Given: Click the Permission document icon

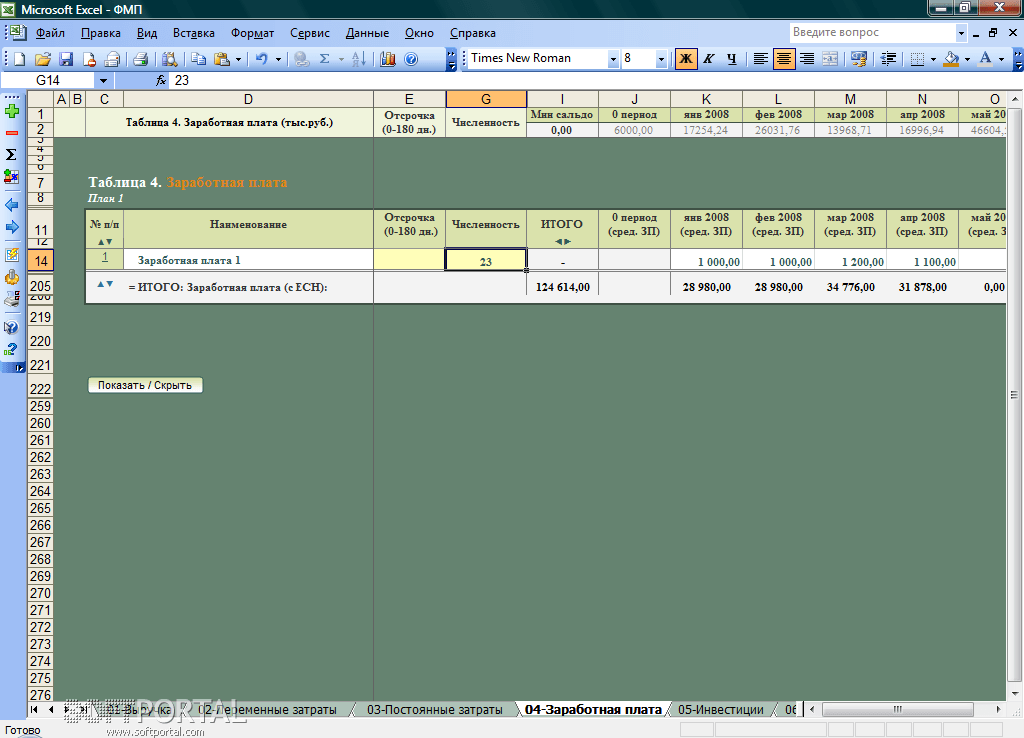Looking at the screenshot, I should click(89, 59).
